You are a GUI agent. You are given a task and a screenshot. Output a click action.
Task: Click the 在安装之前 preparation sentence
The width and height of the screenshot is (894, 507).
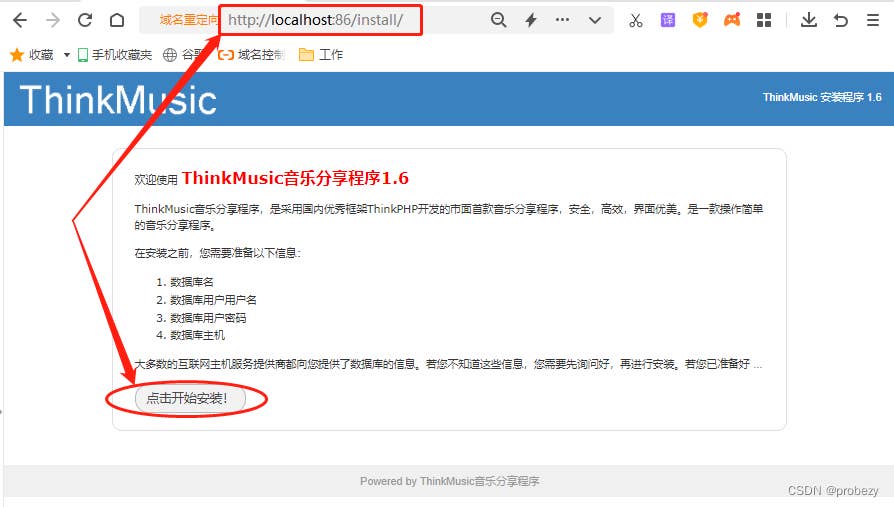[218, 253]
